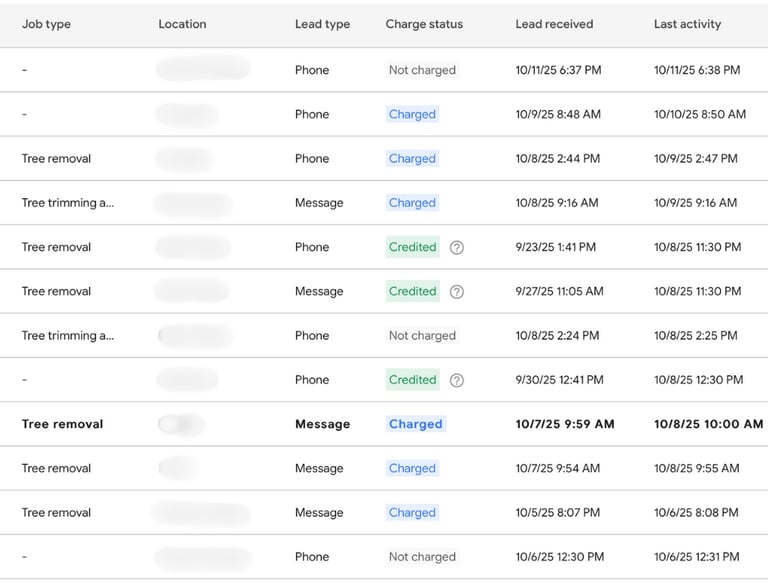Viewport: 768px width, 583px height.
Task: Click help icon beside Credited 9/27/25 lead
Action: [457, 292]
